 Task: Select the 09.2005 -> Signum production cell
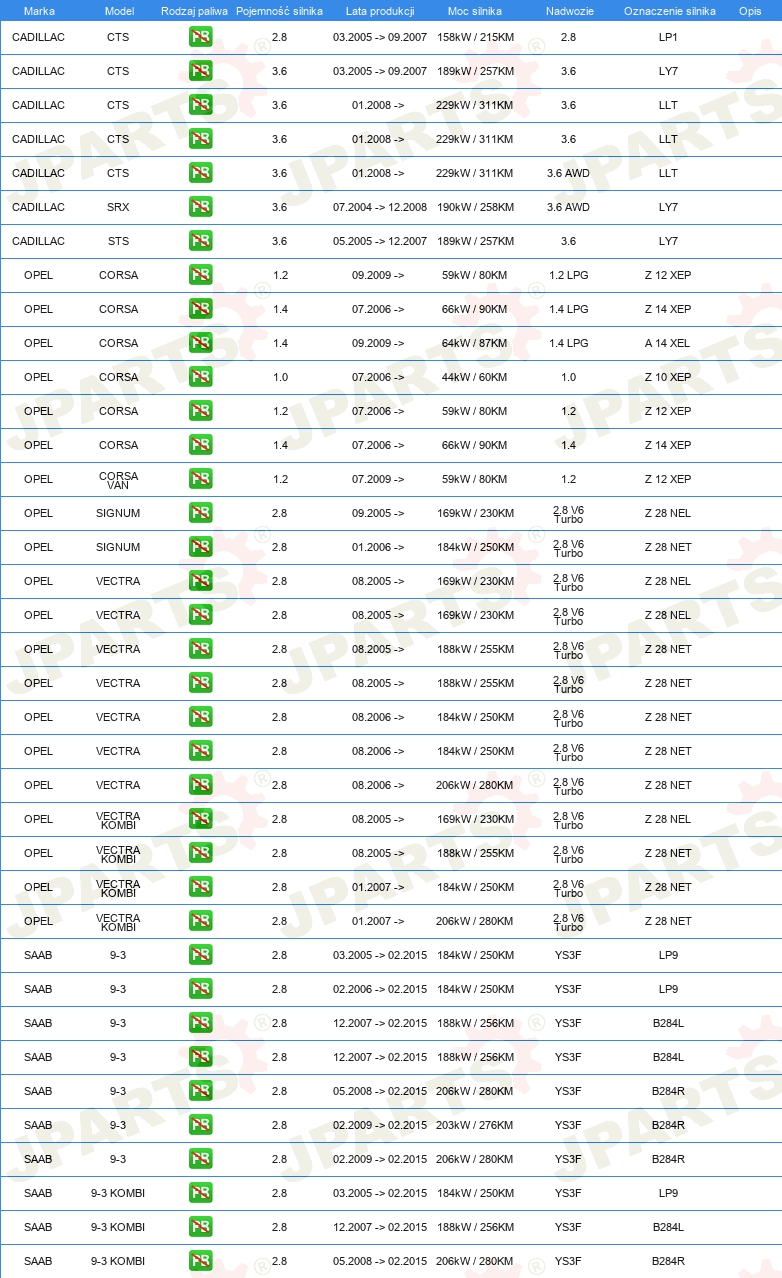(378, 513)
